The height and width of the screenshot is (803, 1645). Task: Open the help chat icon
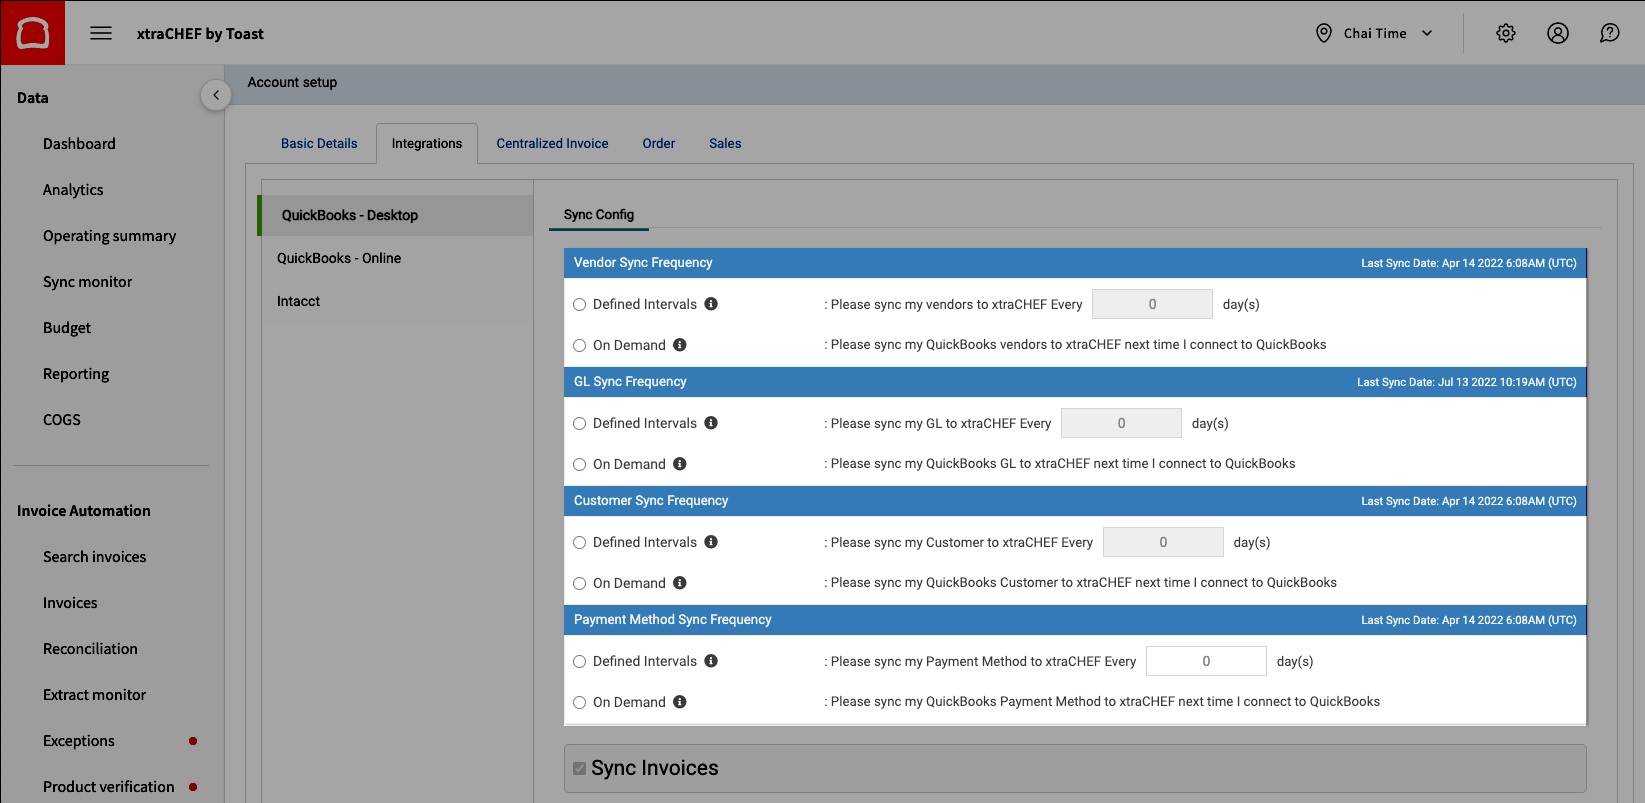[x=1609, y=33]
